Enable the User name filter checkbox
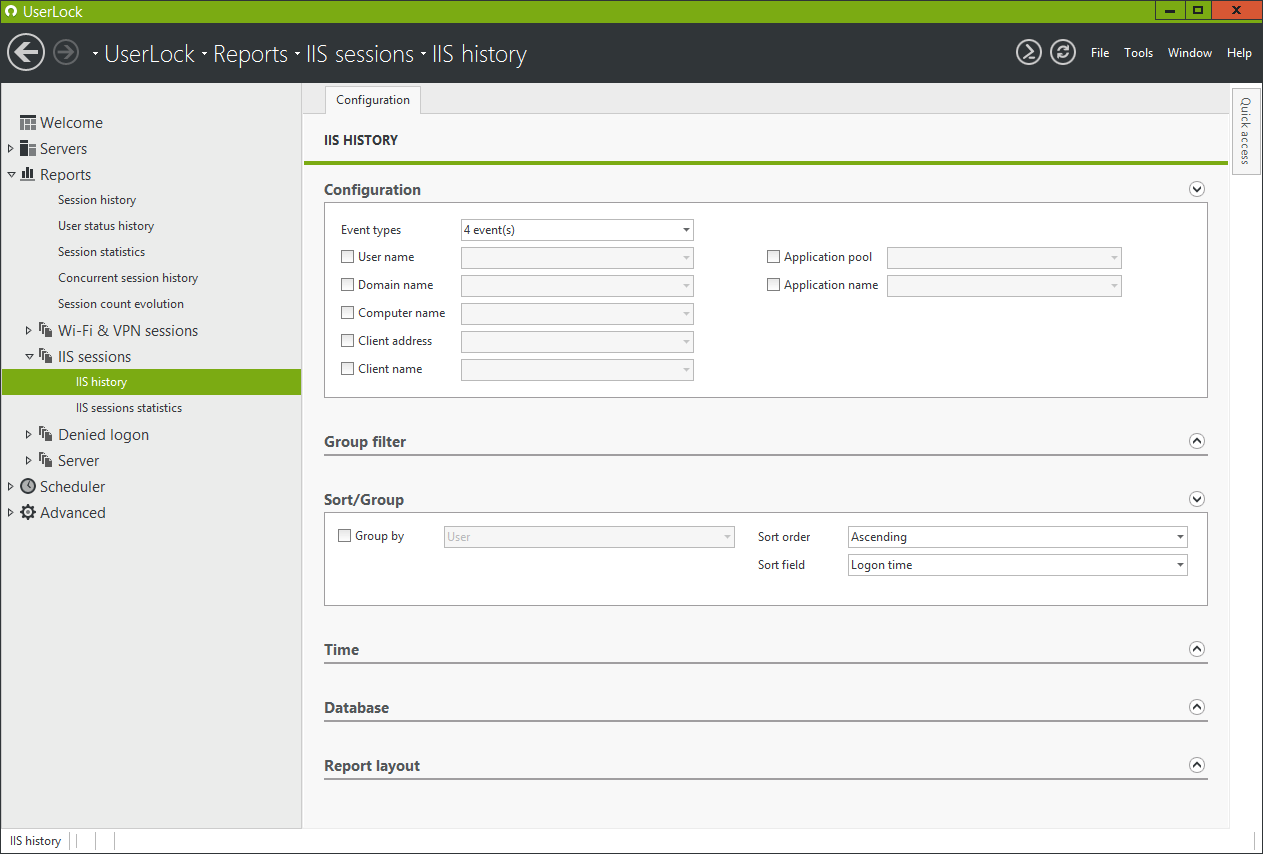Screen dimensions: 1263x854 (x=348, y=257)
